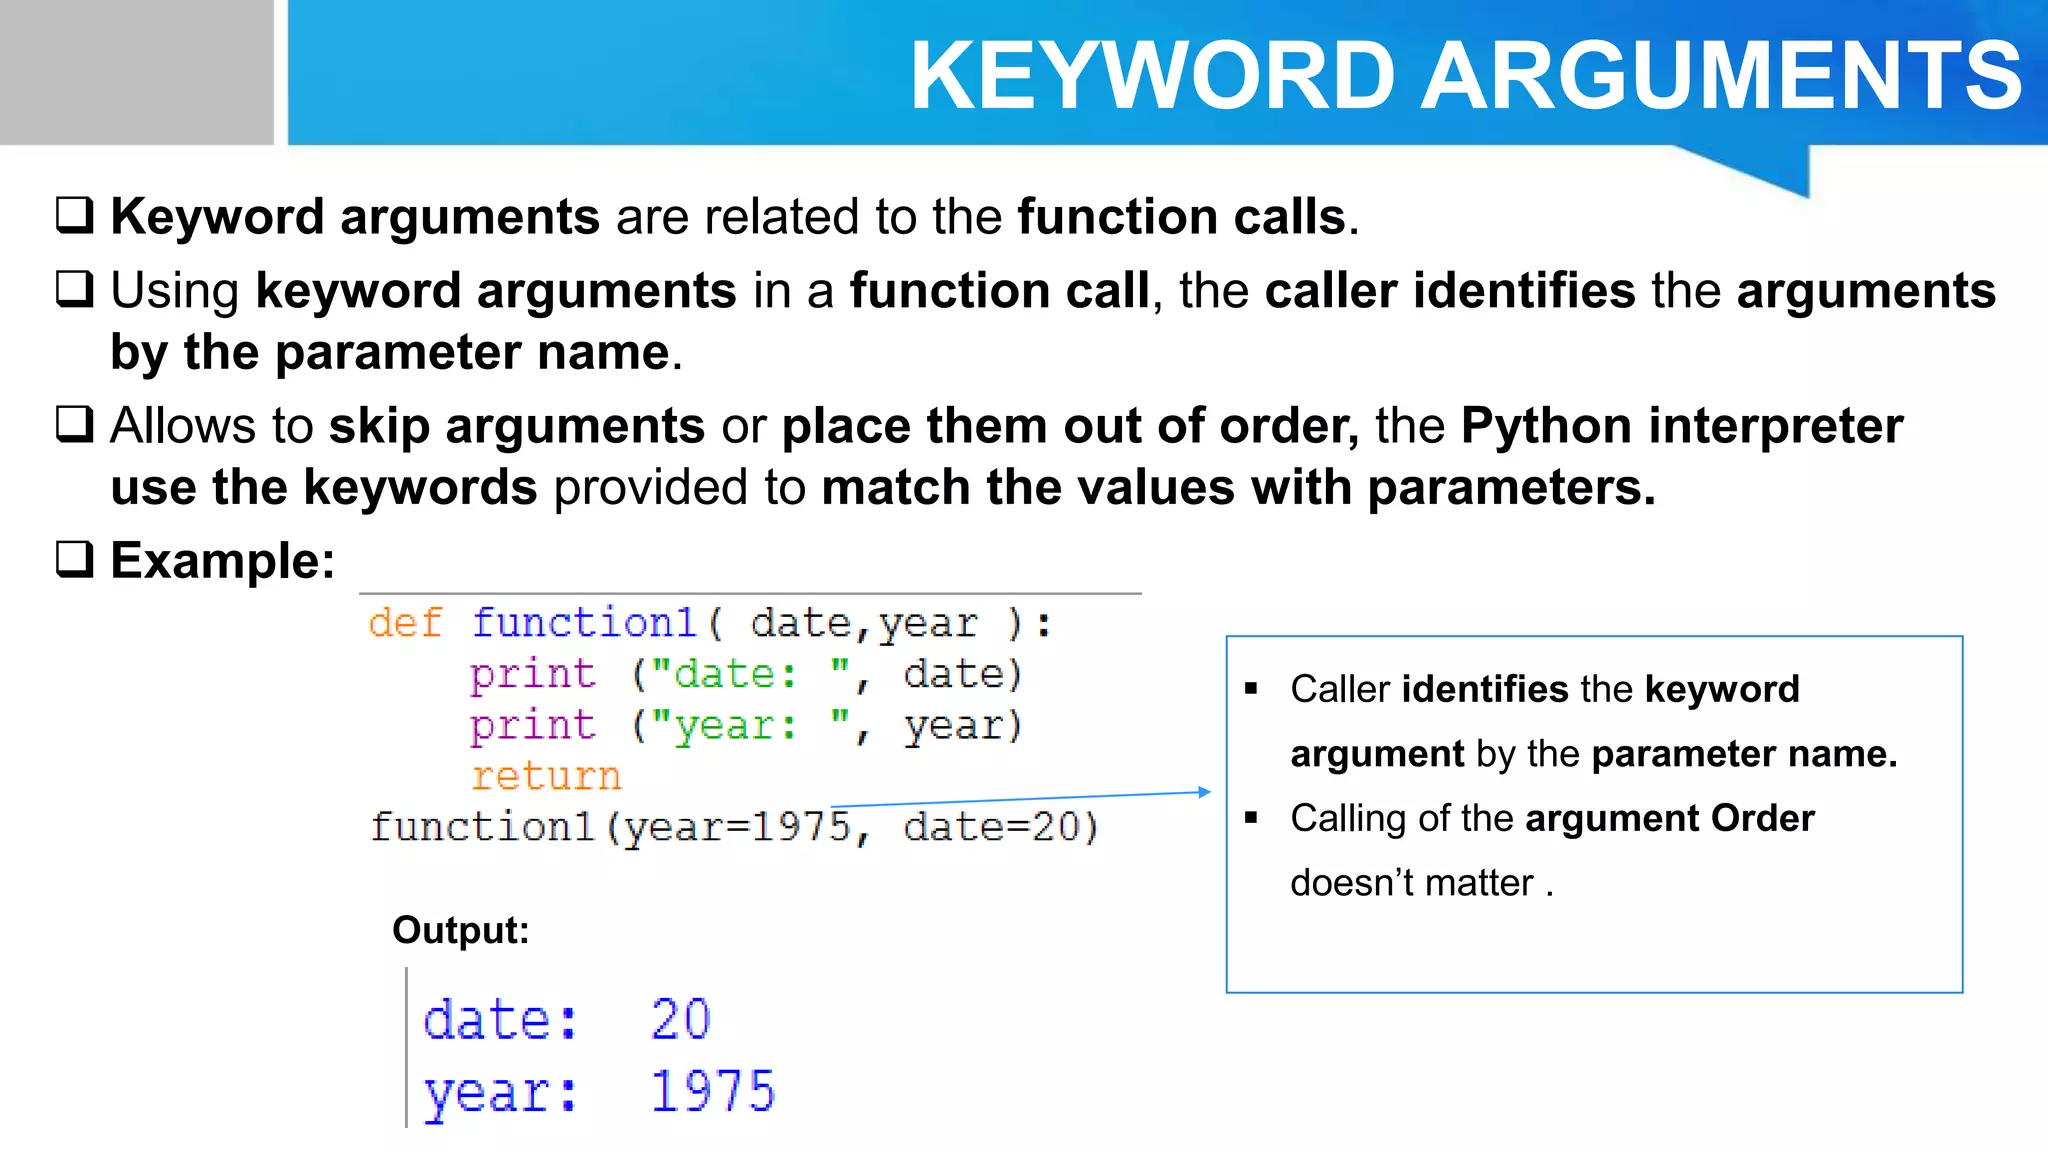Image resolution: width=2048 pixels, height=1152 pixels.
Task: Click the checkbox bullet before Example
Action: 75,559
